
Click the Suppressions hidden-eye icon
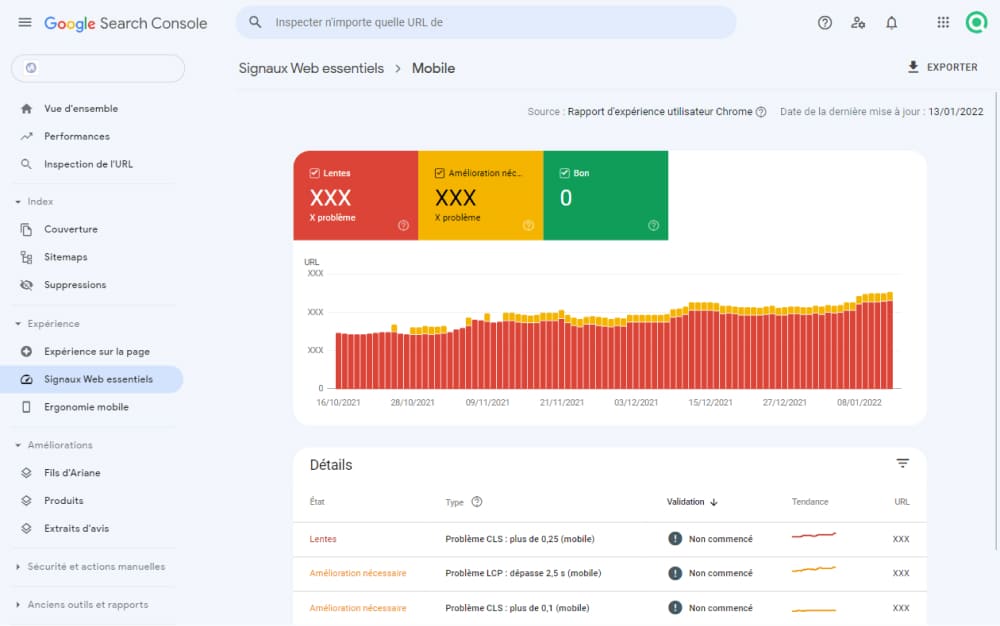[26, 285]
